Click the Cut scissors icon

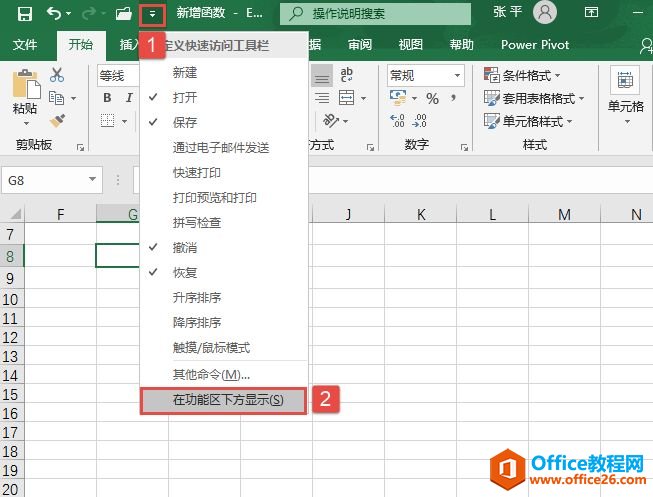click(57, 75)
